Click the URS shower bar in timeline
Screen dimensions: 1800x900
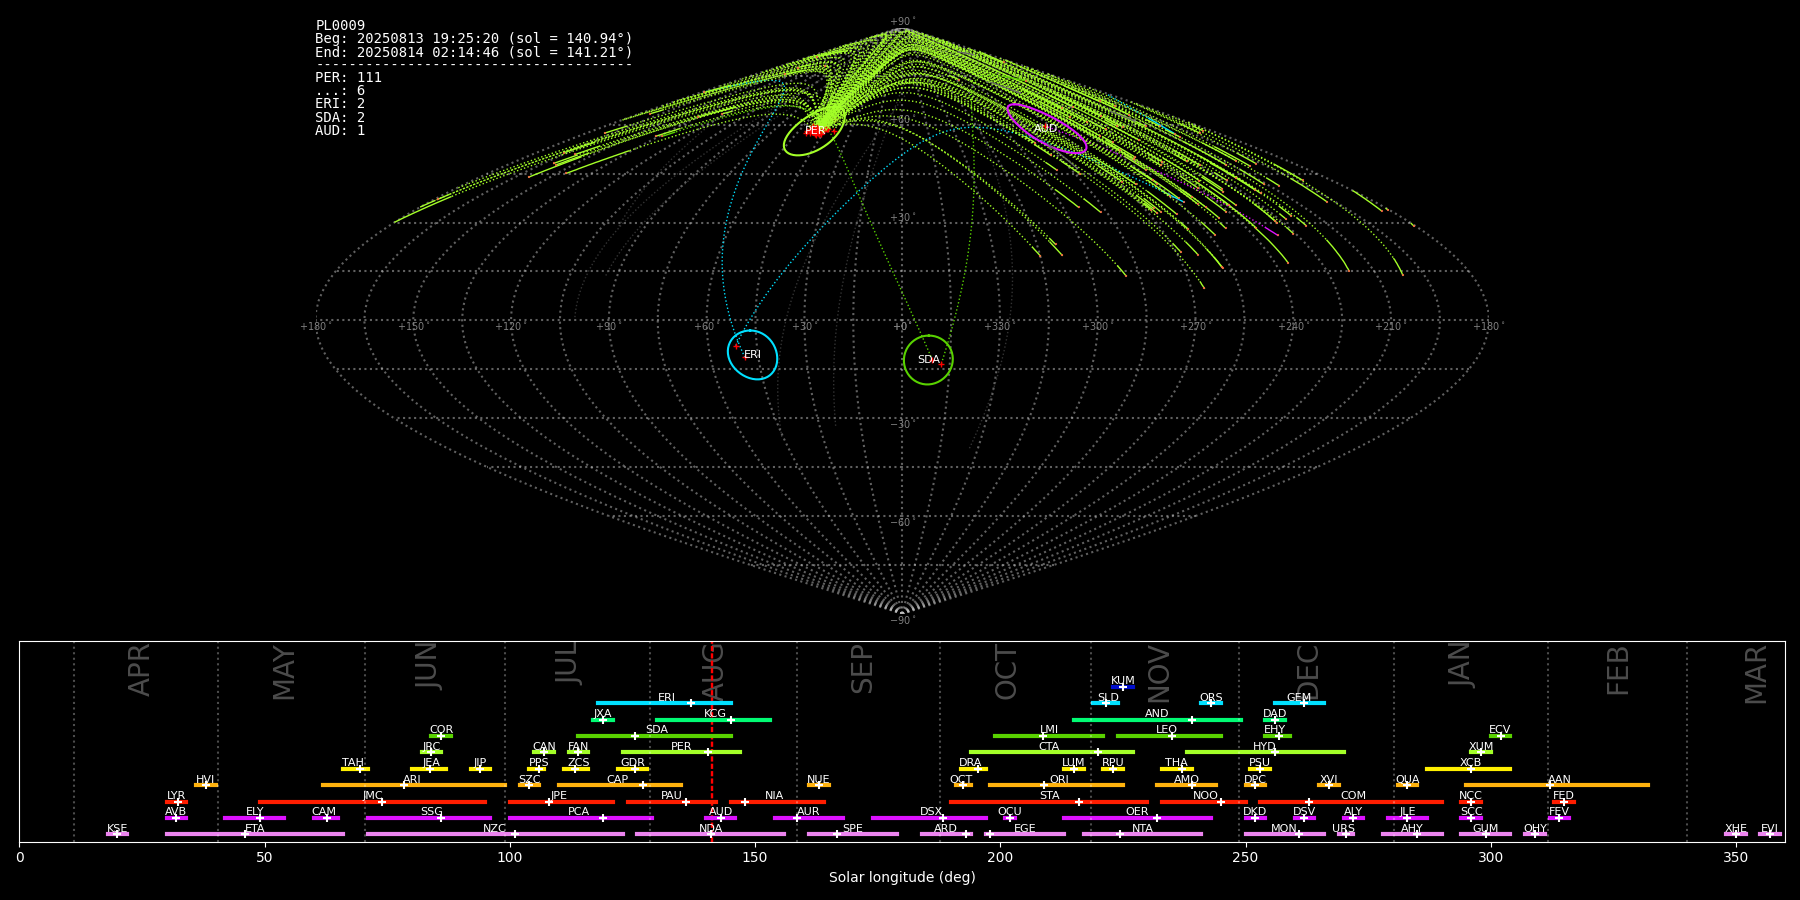pos(1347,834)
